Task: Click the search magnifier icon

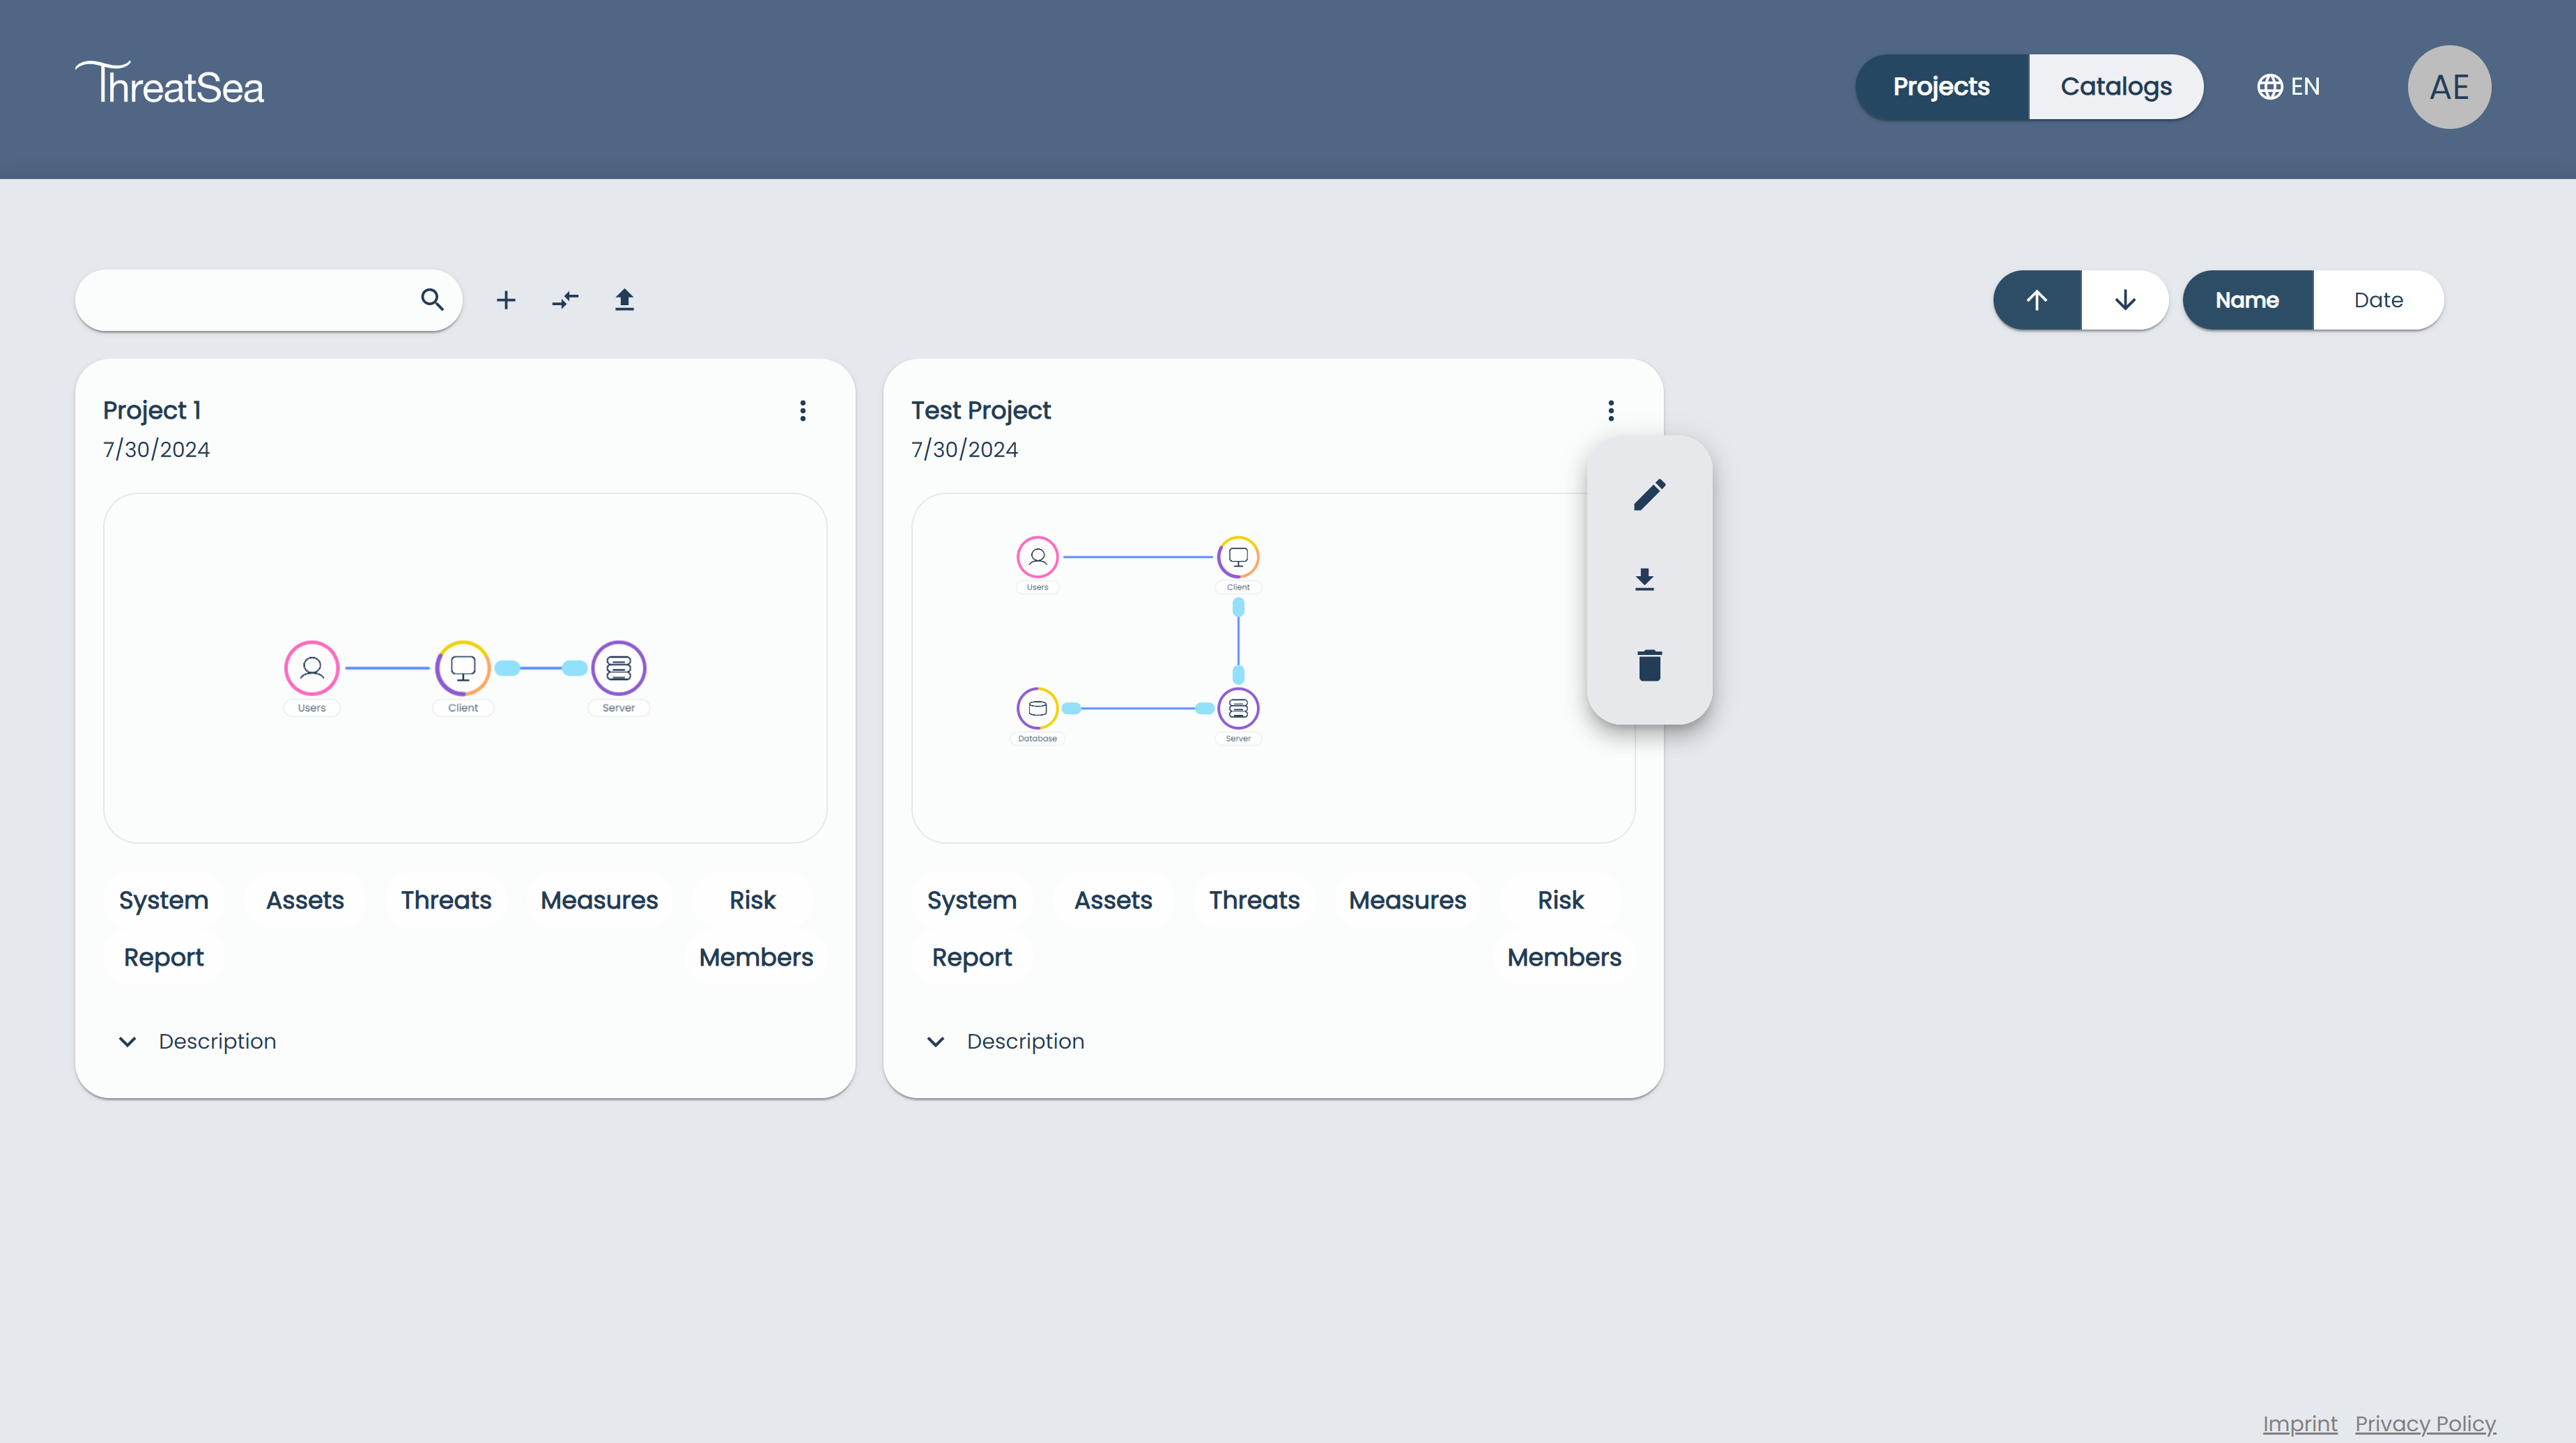Action: point(432,300)
